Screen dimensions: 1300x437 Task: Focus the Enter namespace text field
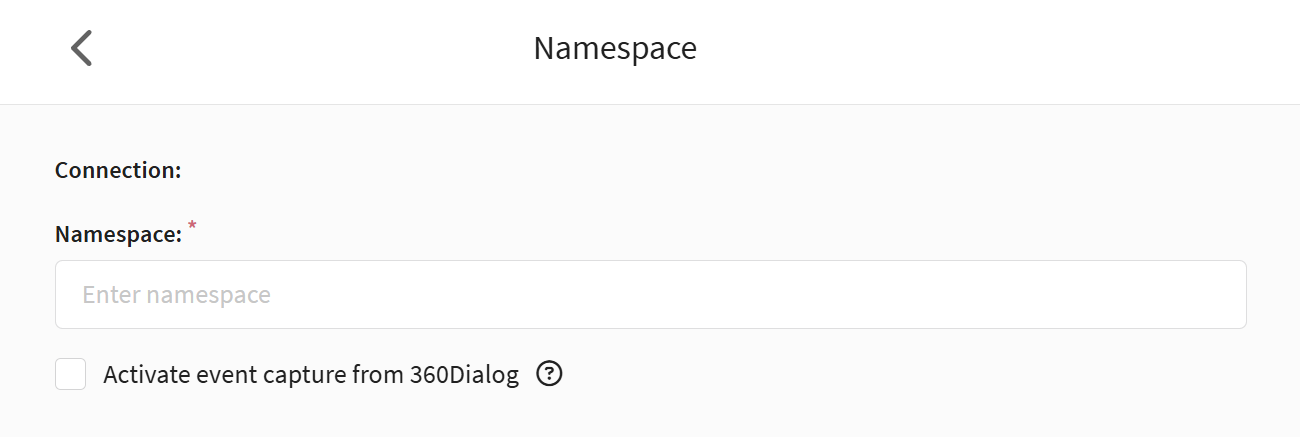click(x=650, y=295)
